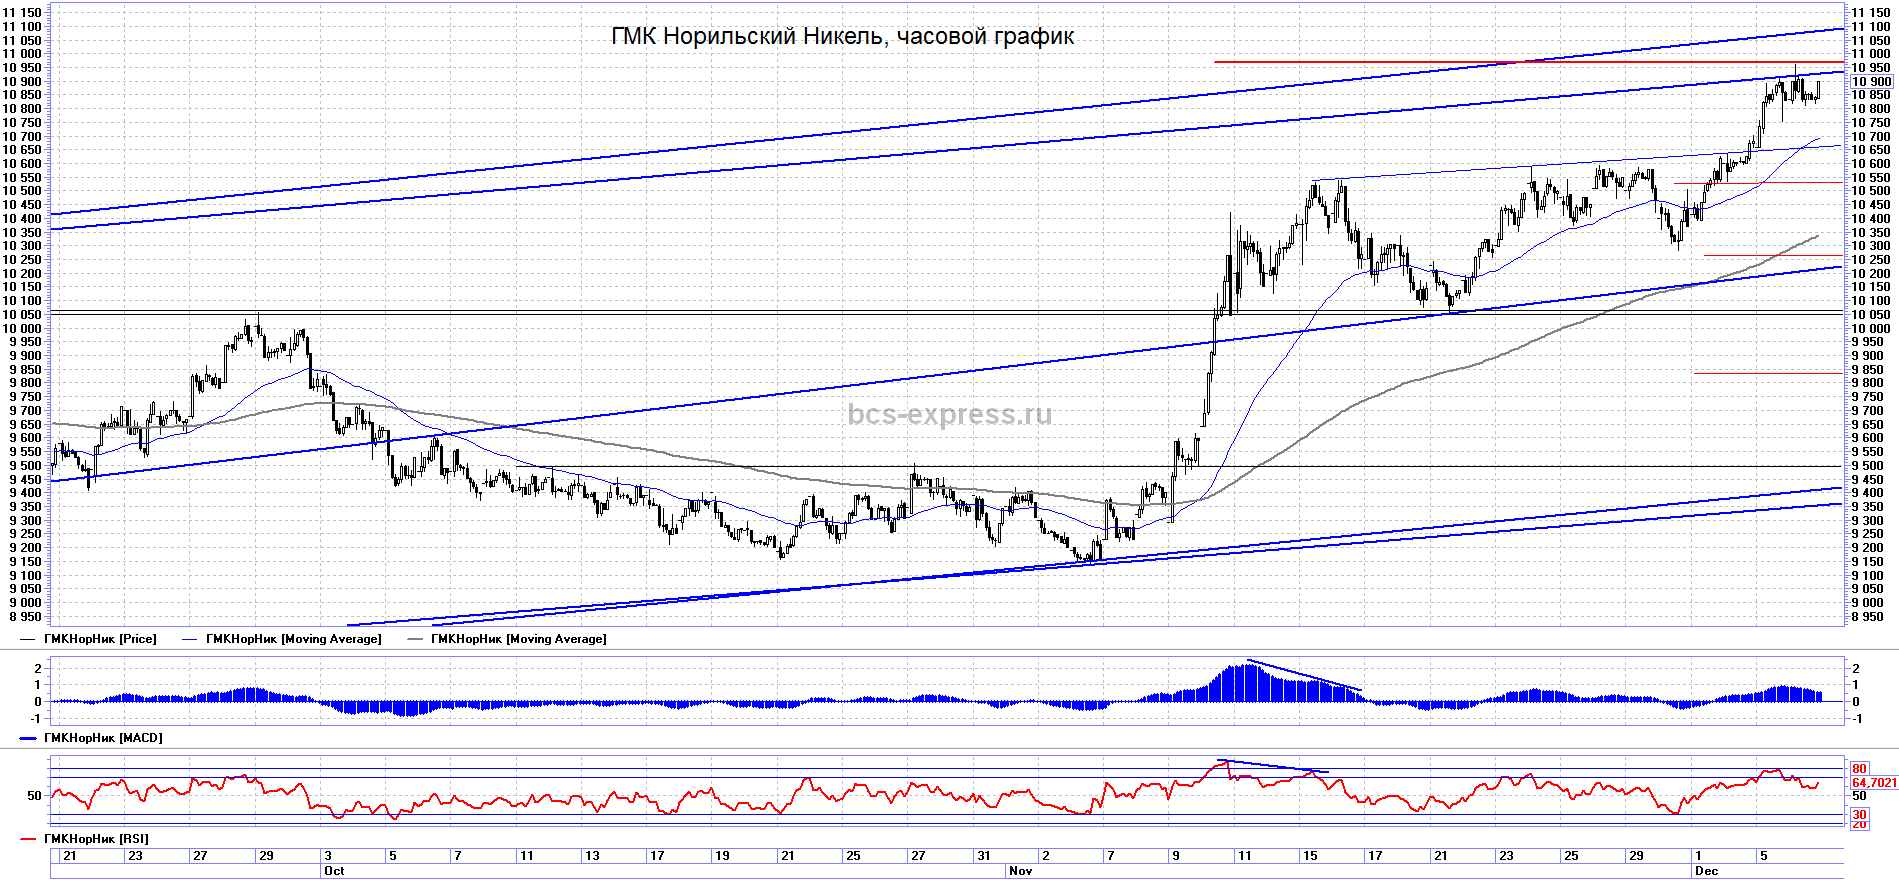The height and width of the screenshot is (880, 1899).
Task: Click the "9" date label on time axis
Action: (1176, 856)
